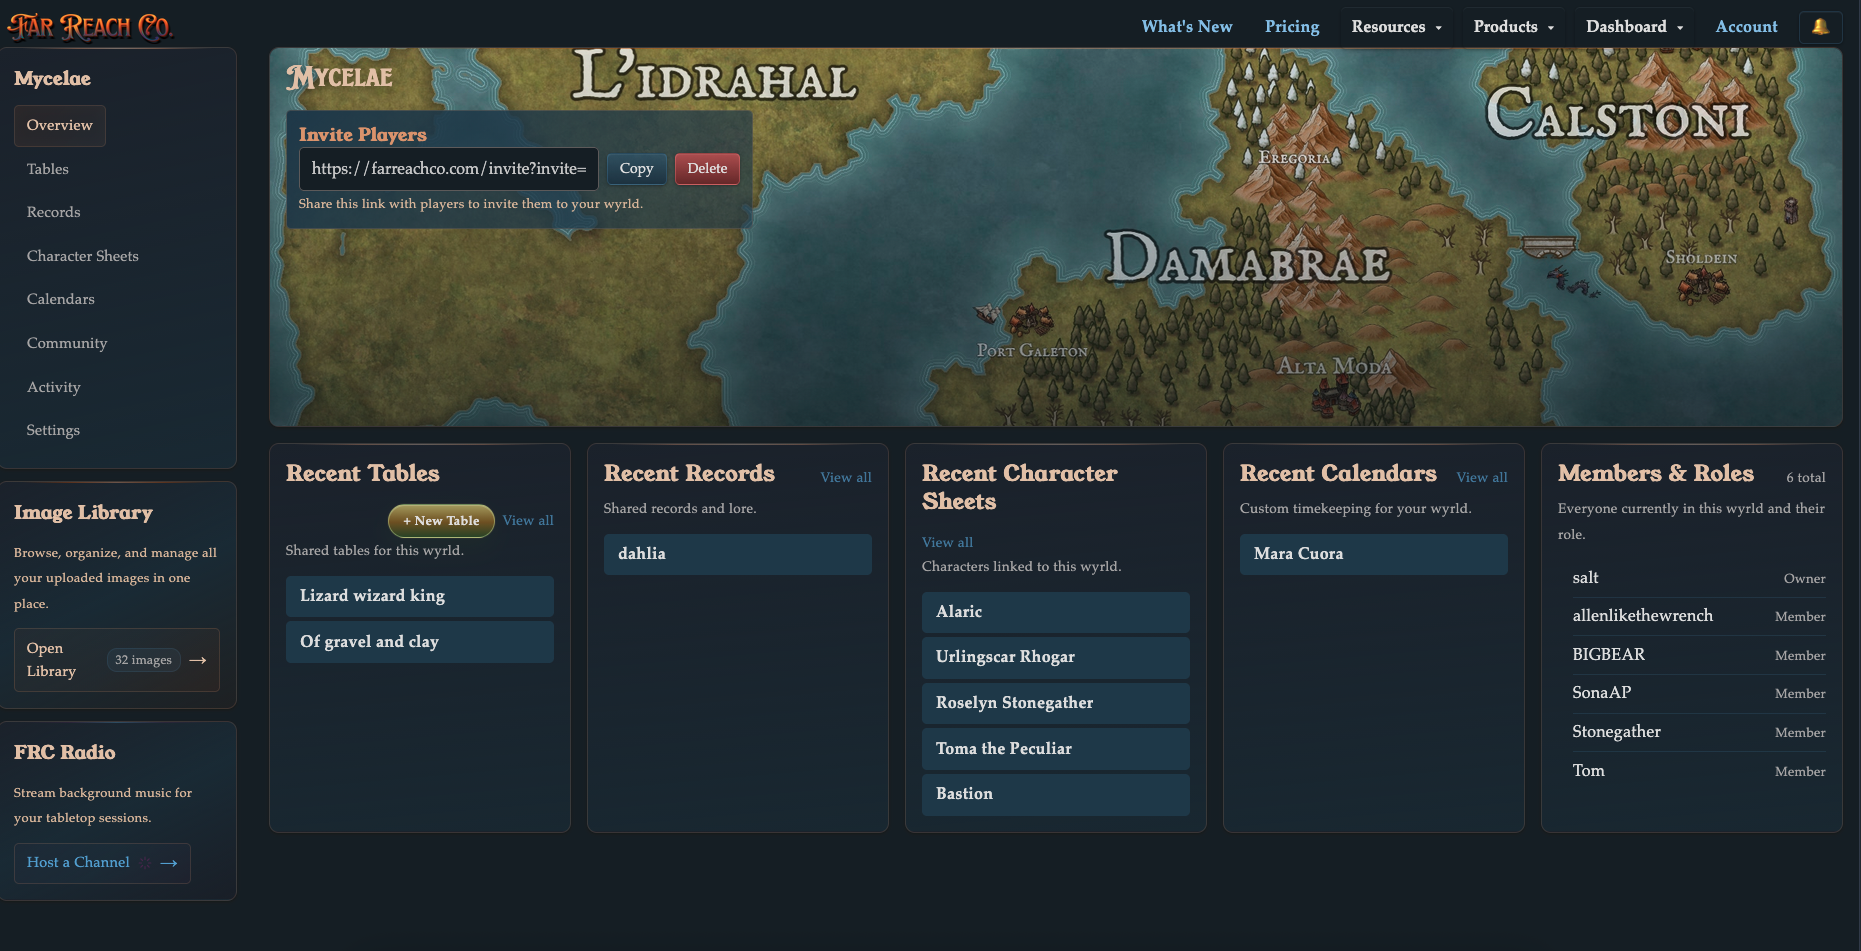Screen dimensions: 1861x951
Task: Open the What's New page
Action: tap(1186, 27)
